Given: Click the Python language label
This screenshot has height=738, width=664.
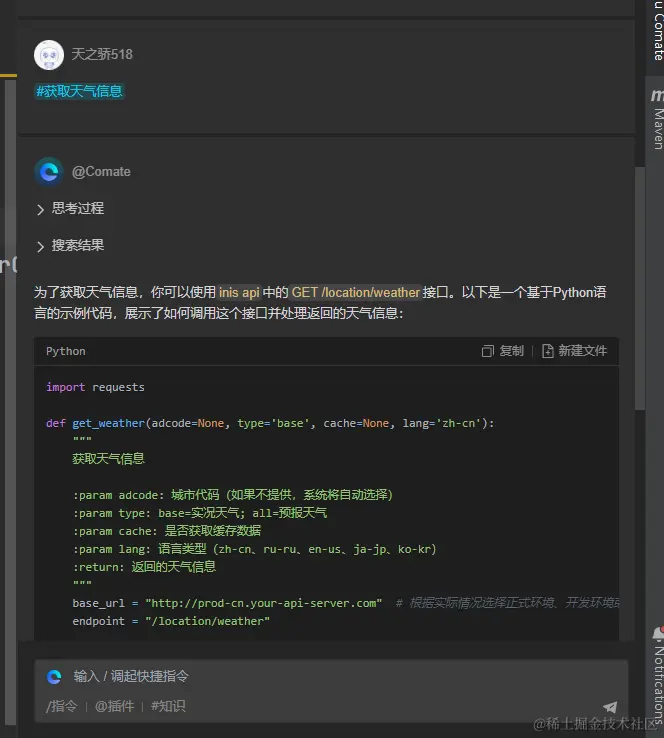Looking at the screenshot, I should pos(66,351).
